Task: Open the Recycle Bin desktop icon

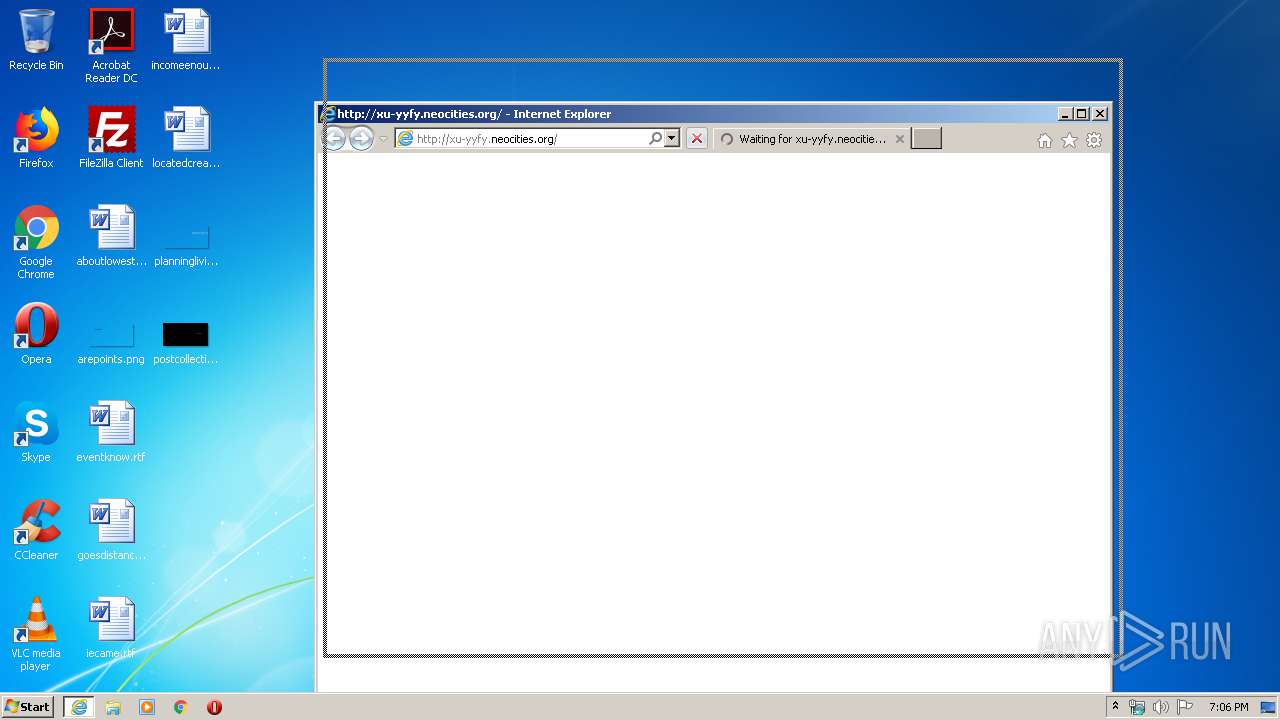Action: coord(36,40)
